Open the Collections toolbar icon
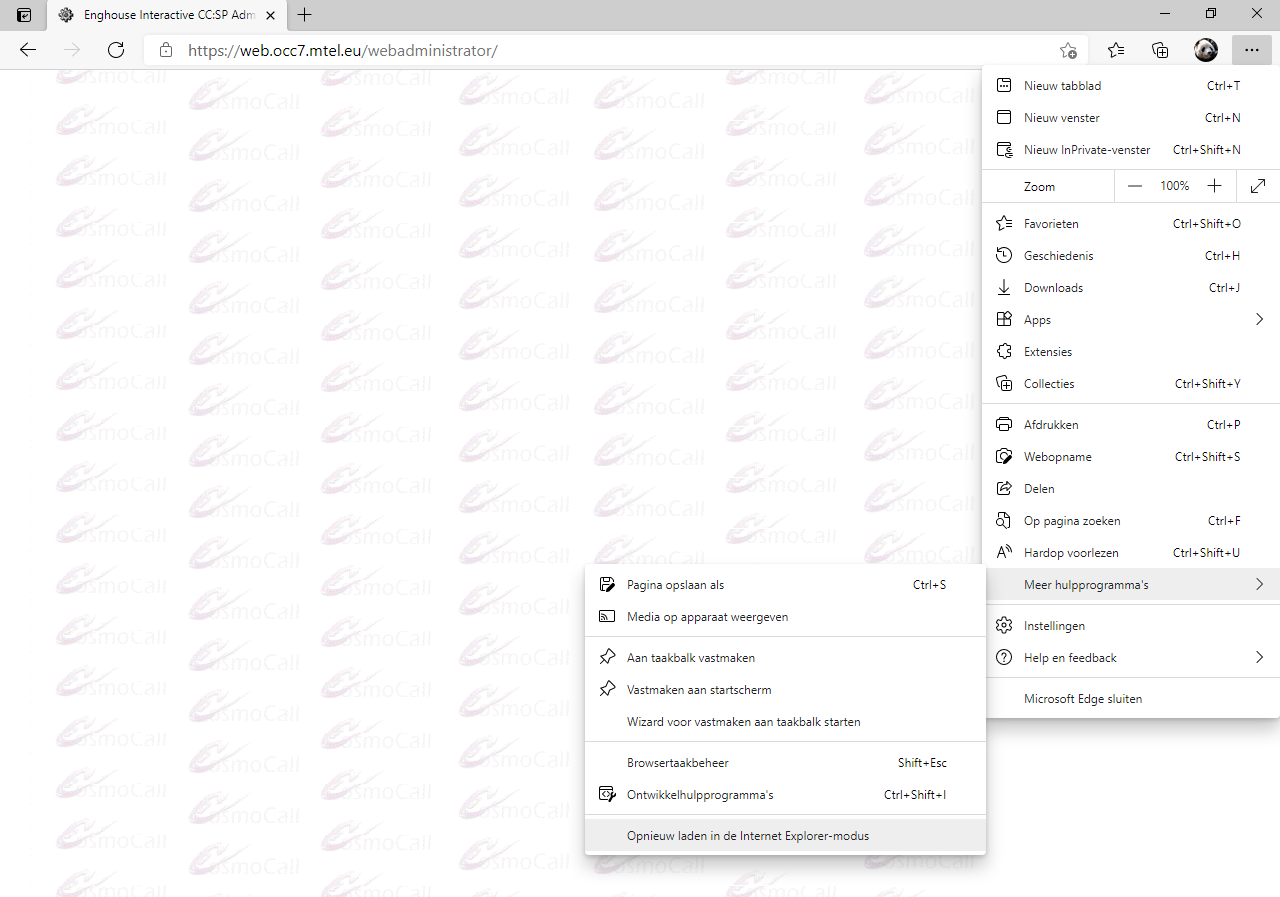The height and width of the screenshot is (897, 1280). coord(1160,50)
